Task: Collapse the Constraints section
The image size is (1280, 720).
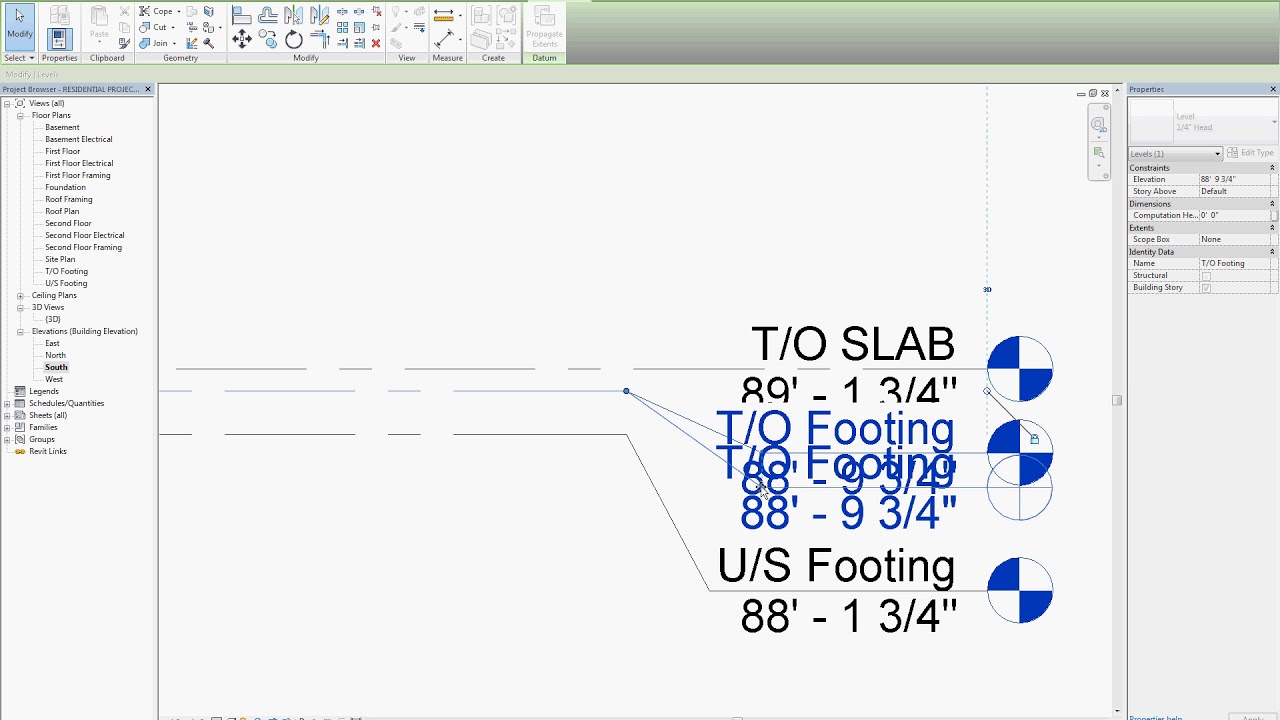Action: 1272,168
